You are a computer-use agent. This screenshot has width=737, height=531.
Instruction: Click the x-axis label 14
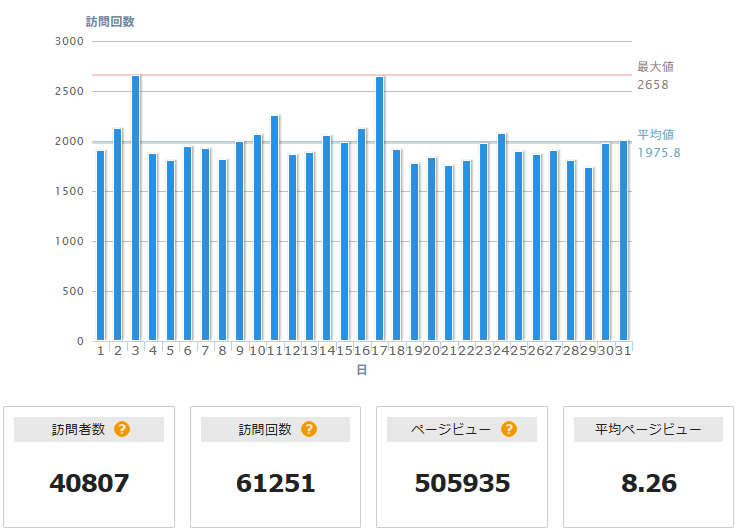(x=327, y=351)
